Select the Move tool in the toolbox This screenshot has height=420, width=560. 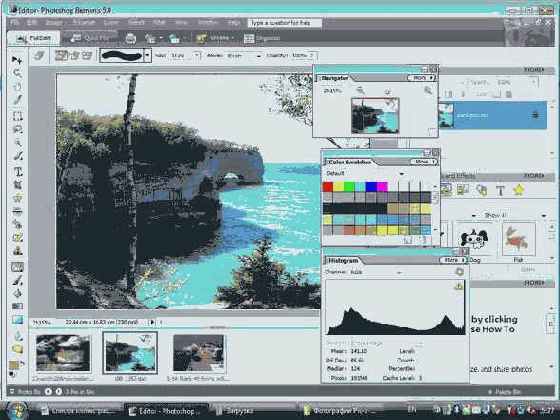pyautogui.click(x=17, y=60)
